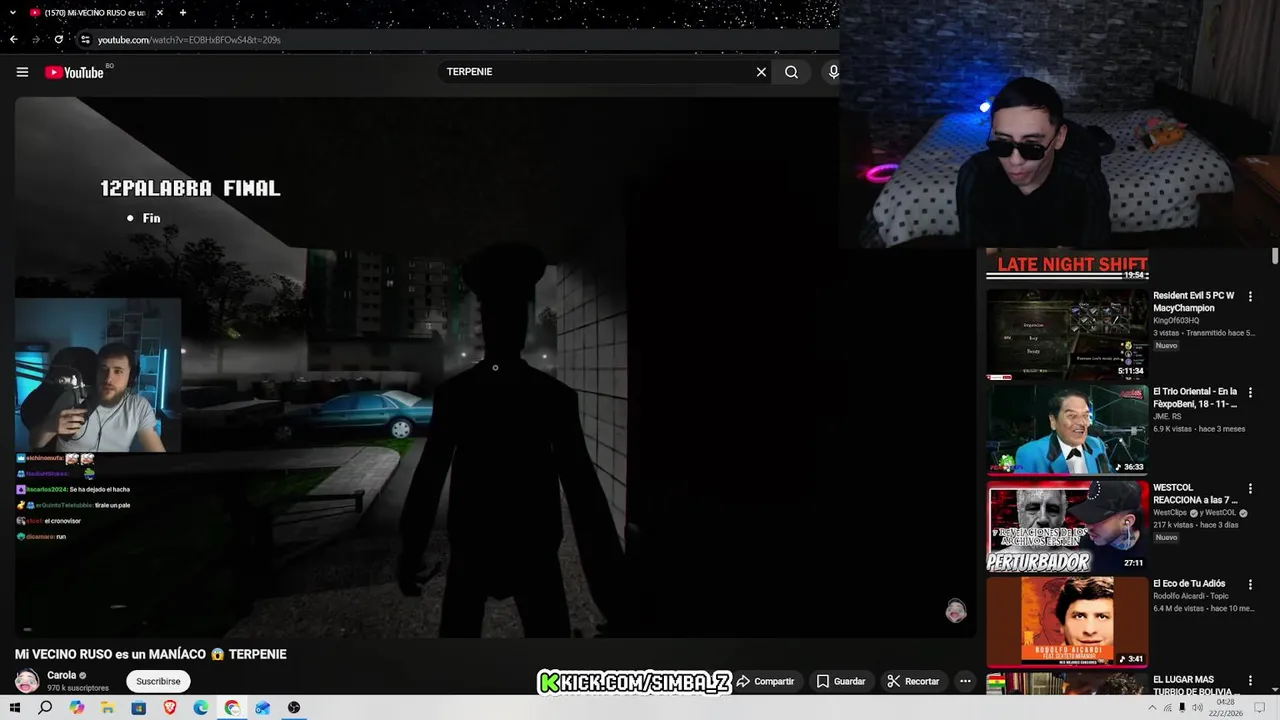1280x720 pixels.
Task: Open the El Eco de Tu Adiós thumbnail
Action: [x=1067, y=622]
